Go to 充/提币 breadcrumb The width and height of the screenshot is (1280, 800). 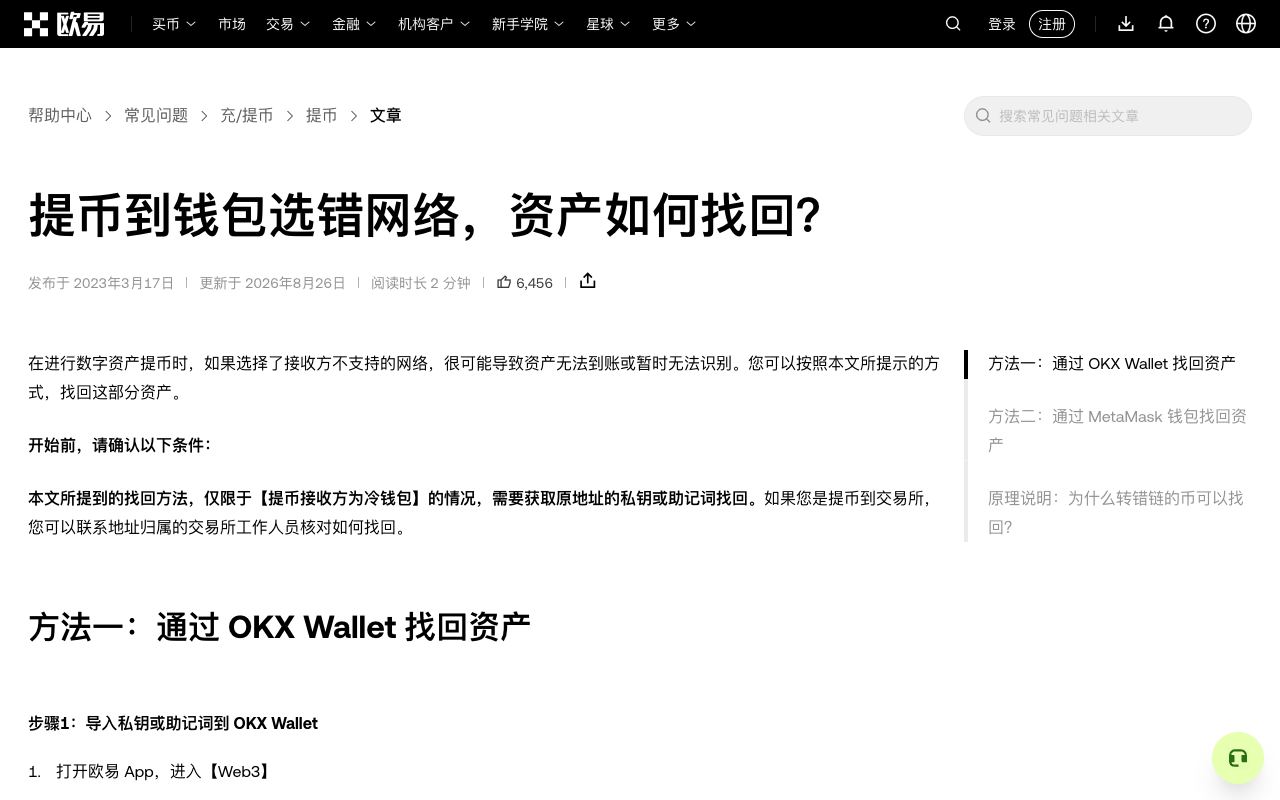click(247, 116)
